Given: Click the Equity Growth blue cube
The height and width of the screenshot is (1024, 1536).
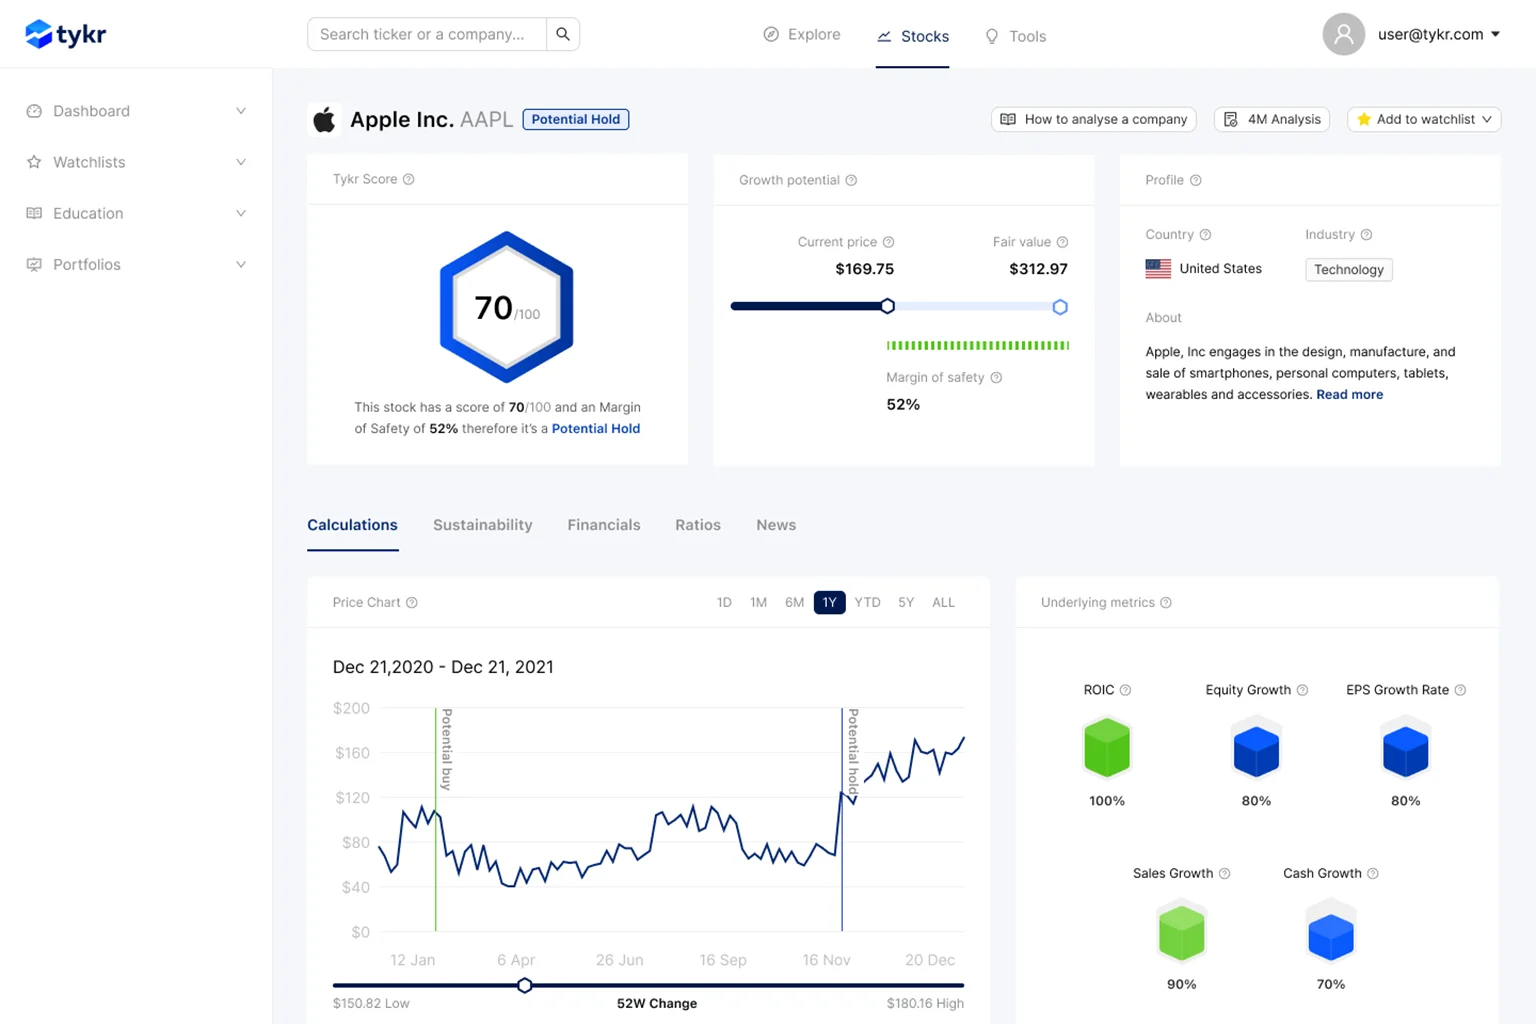Looking at the screenshot, I should tap(1256, 749).
